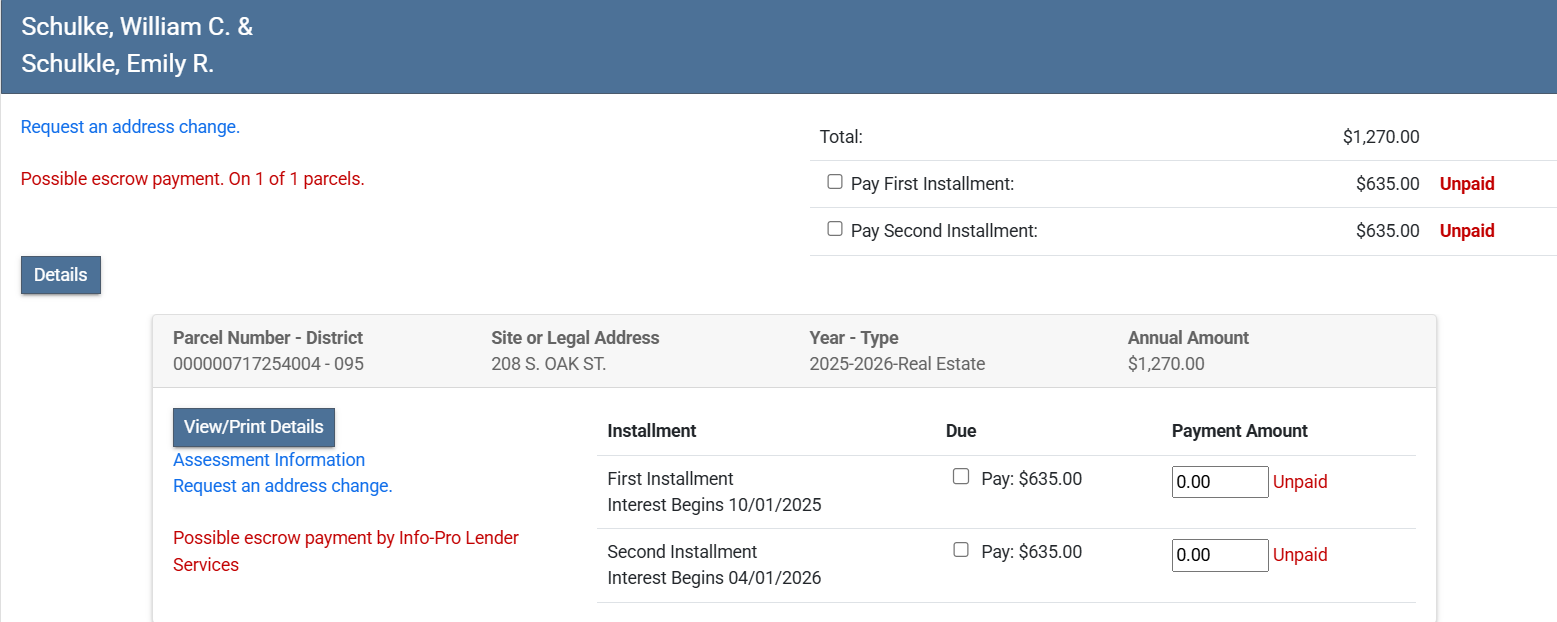Click the red 'On 1 of 1 parcels' notice
This screenshot has height=622, width=1557.
(193, 180)
